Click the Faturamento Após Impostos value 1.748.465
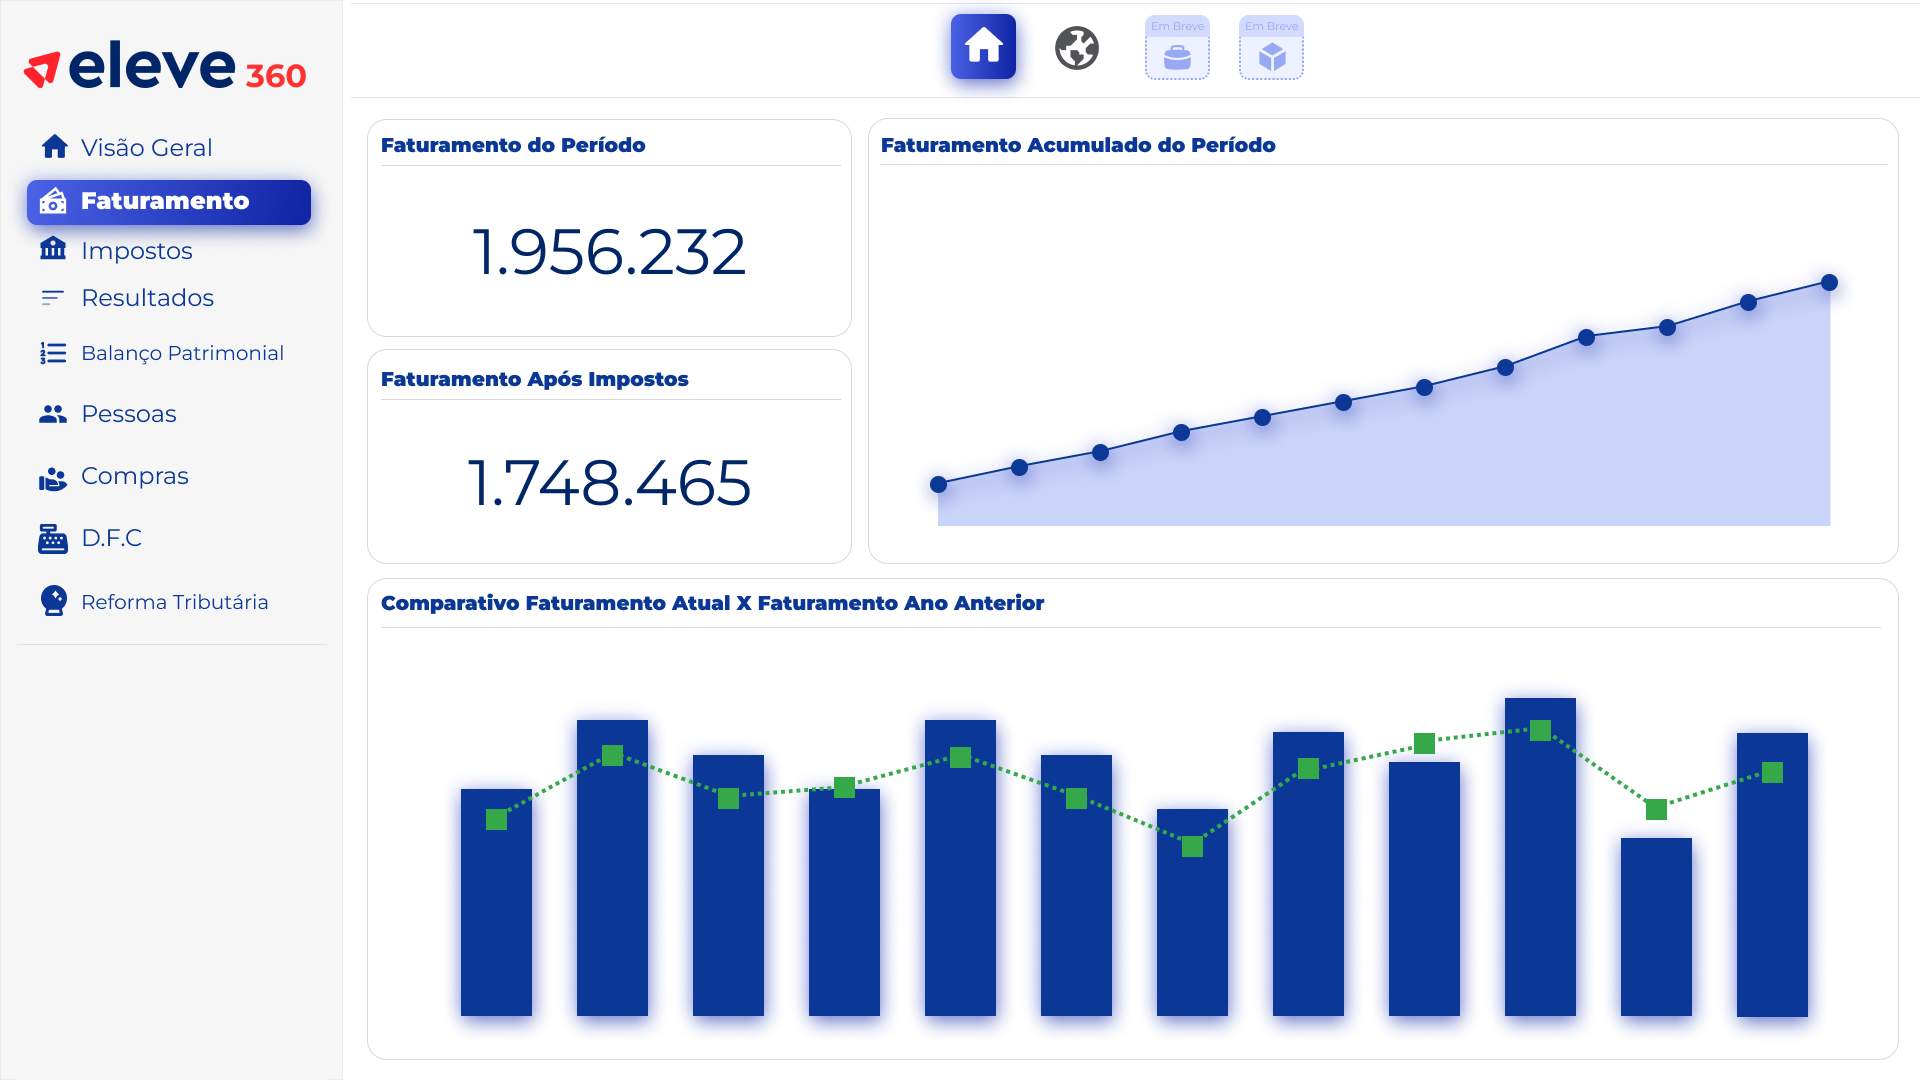This screenshot has width=1920, height=1080. [608, 484]
